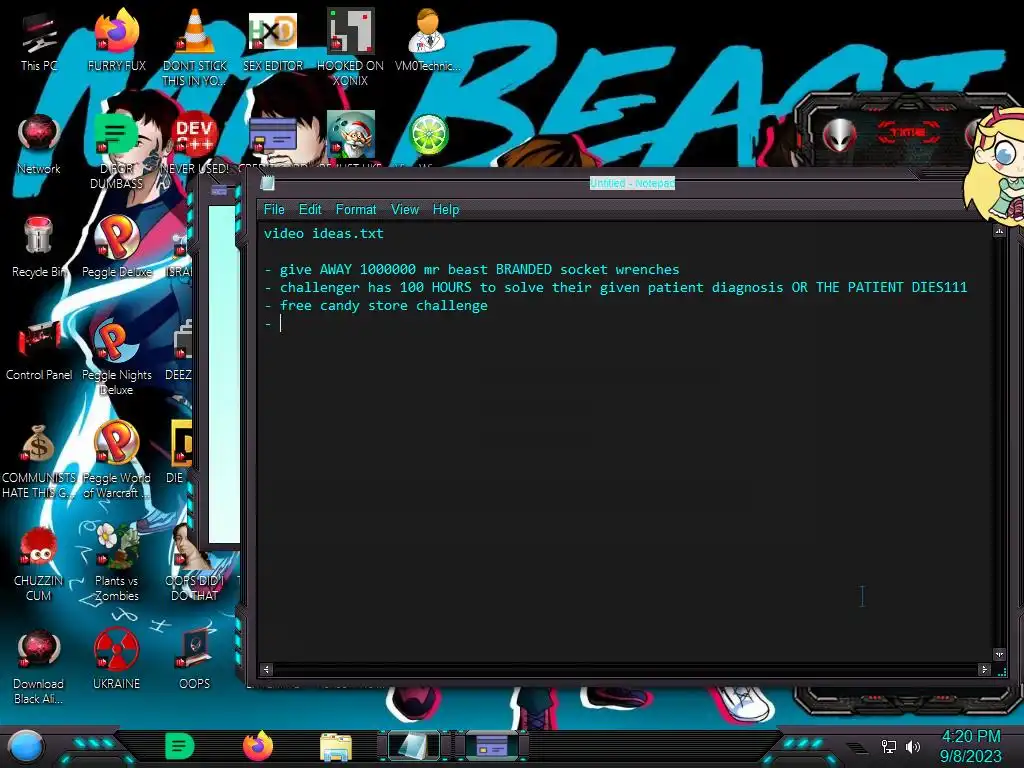The width and height of the screenshot is (1024, 768).
Task: Open the green chat DUMBASS shortcut
Action: pyautogui.click(x=116, y=150)
